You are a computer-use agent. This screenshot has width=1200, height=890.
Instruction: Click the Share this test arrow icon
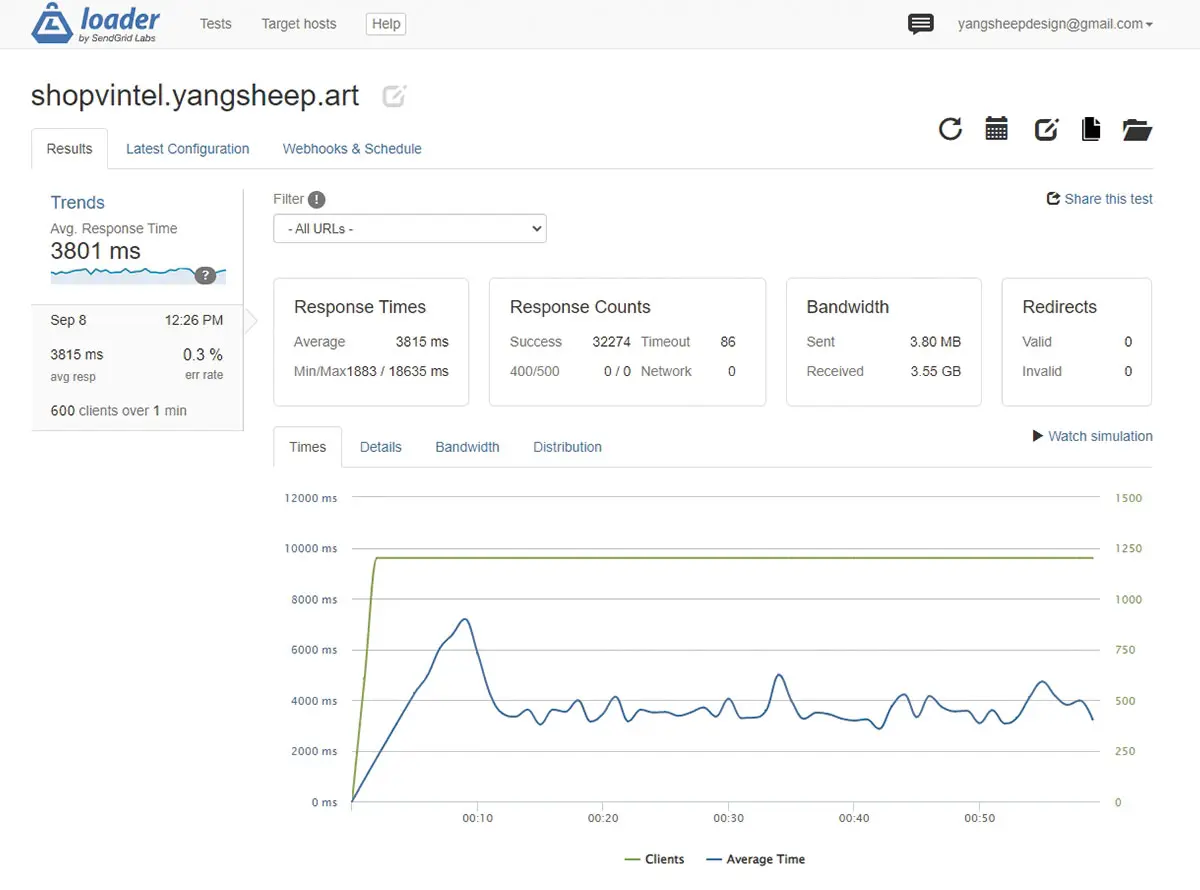point(1053,199)
